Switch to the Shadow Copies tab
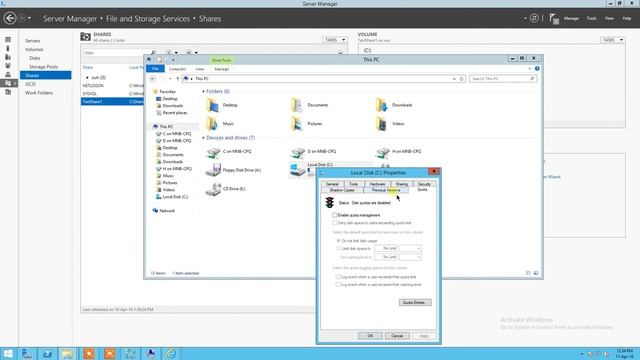640x360 pixels. (342, 190)
